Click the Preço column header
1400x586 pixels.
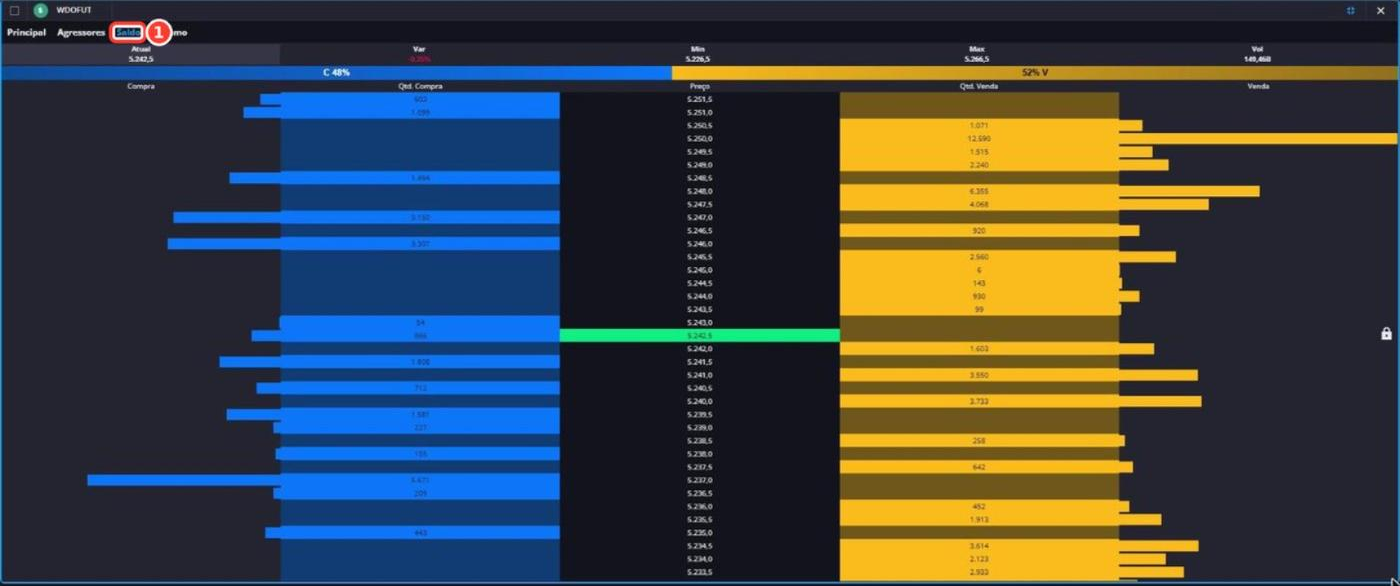(700, 87)
